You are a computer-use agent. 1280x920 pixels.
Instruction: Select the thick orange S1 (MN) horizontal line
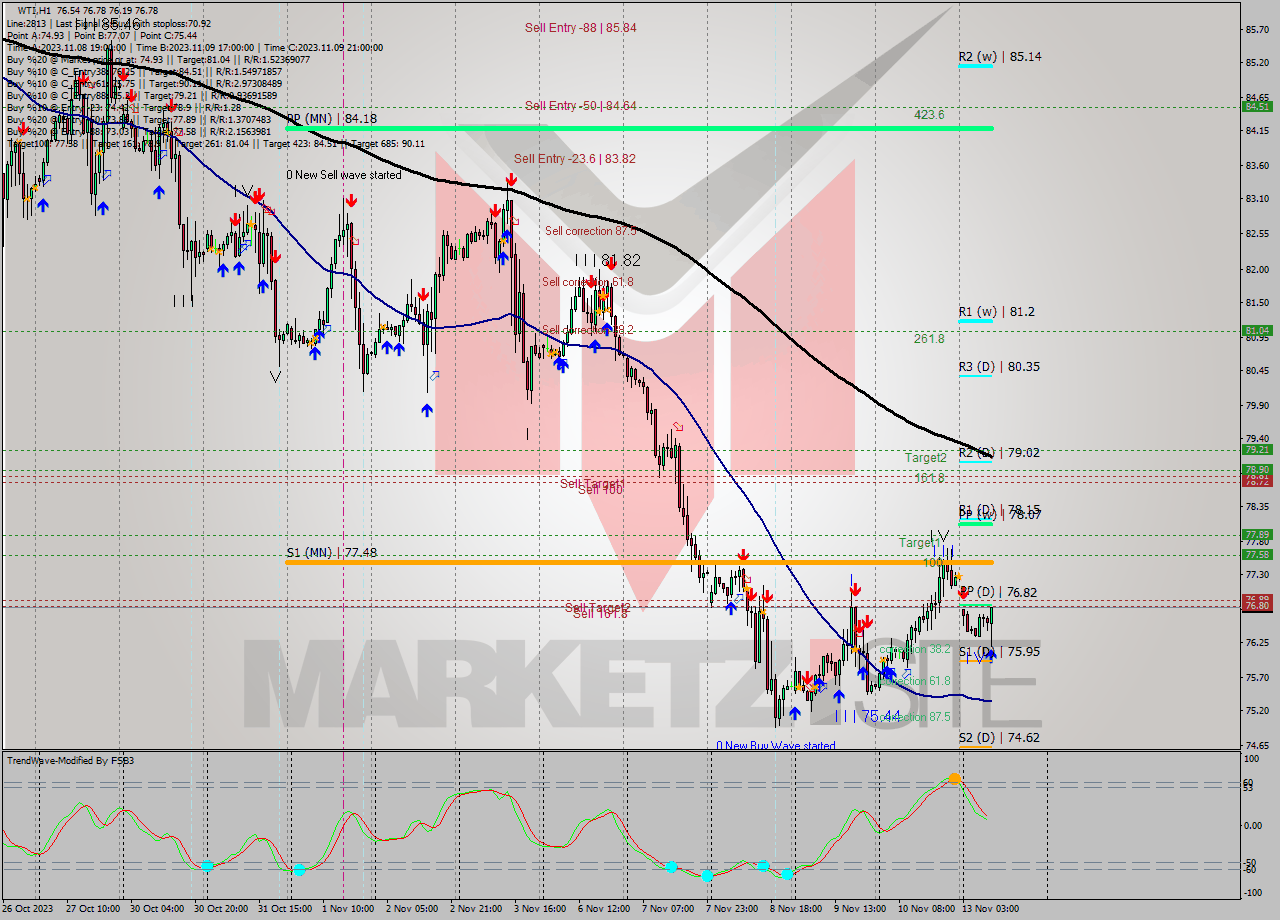tap(640, 562)
